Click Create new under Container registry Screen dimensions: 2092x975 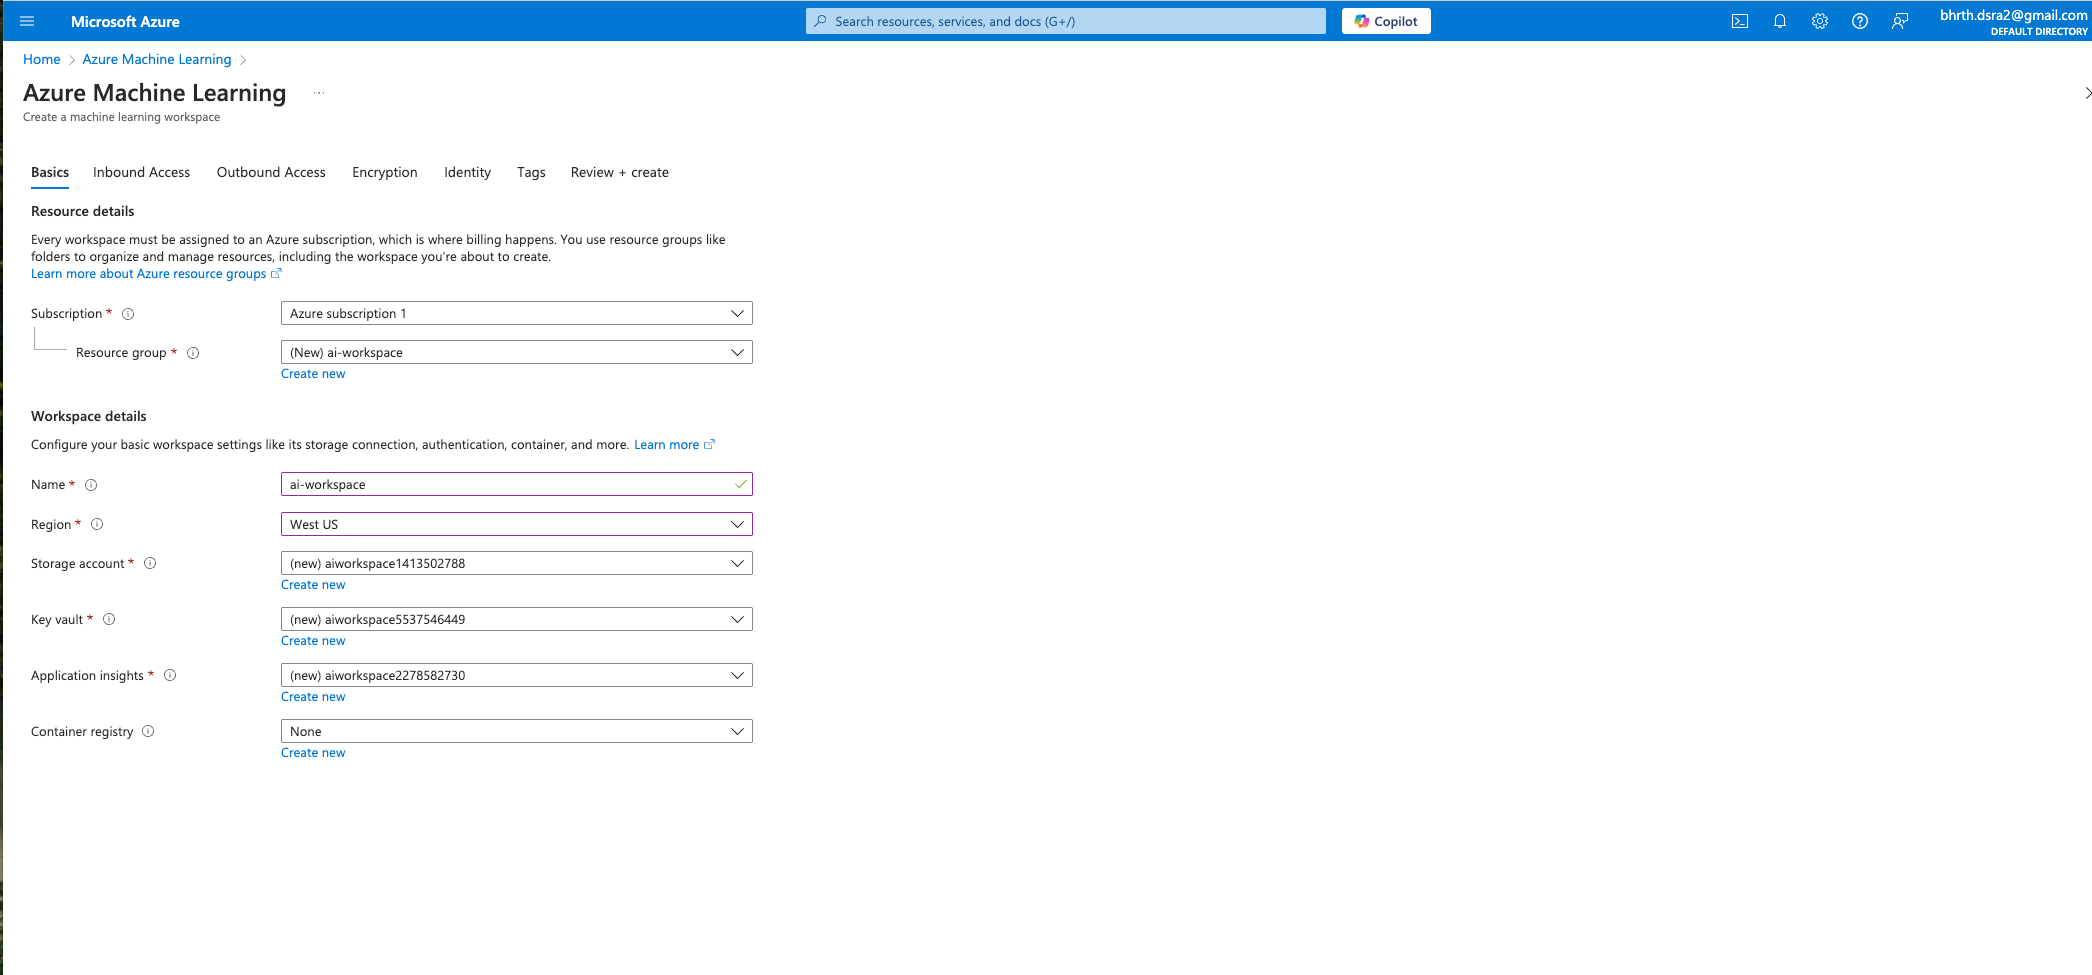(313, 753)
